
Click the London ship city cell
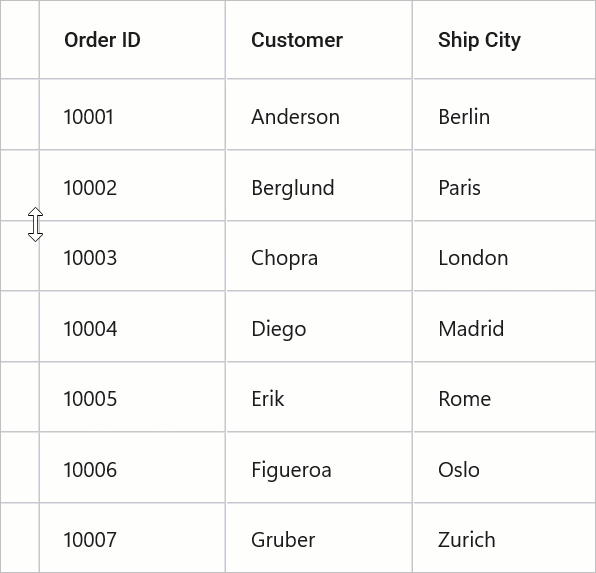(x=504, y=256)
